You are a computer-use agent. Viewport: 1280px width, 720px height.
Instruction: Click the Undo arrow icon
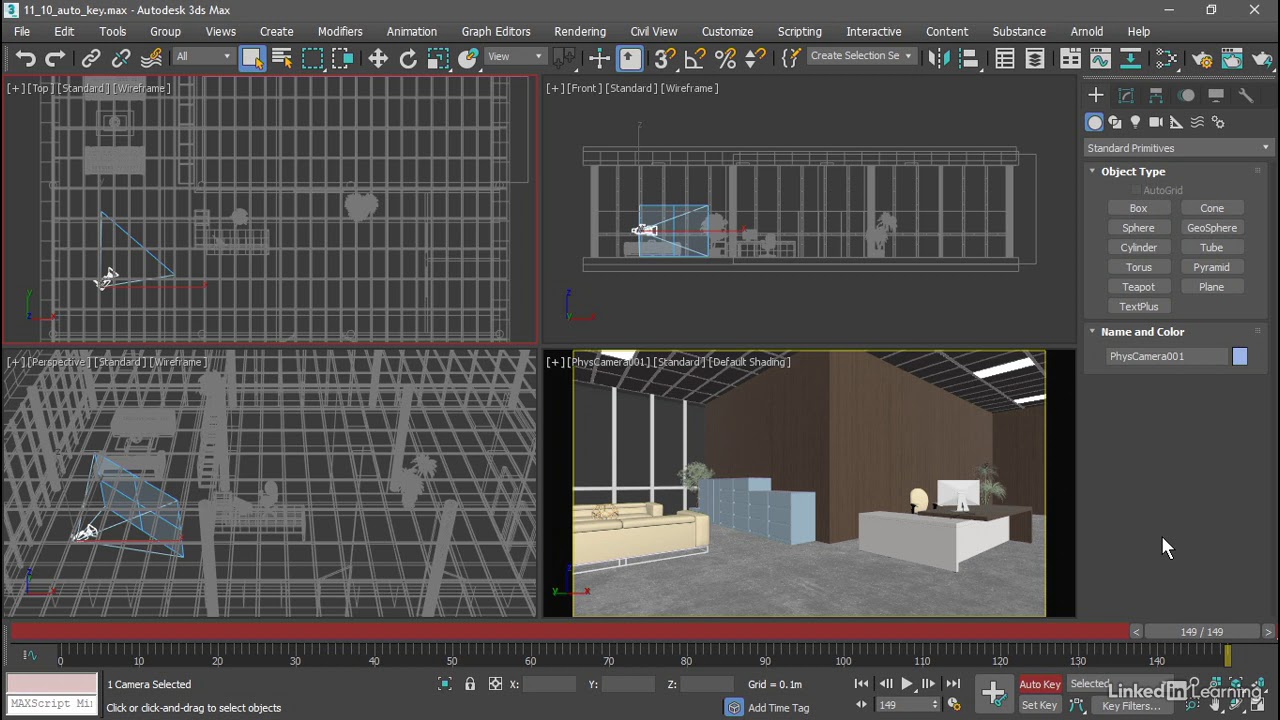(26, 59)
